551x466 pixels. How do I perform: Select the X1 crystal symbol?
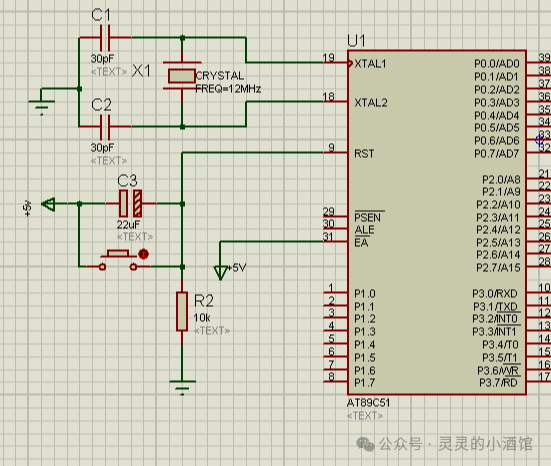pos(182,76)
